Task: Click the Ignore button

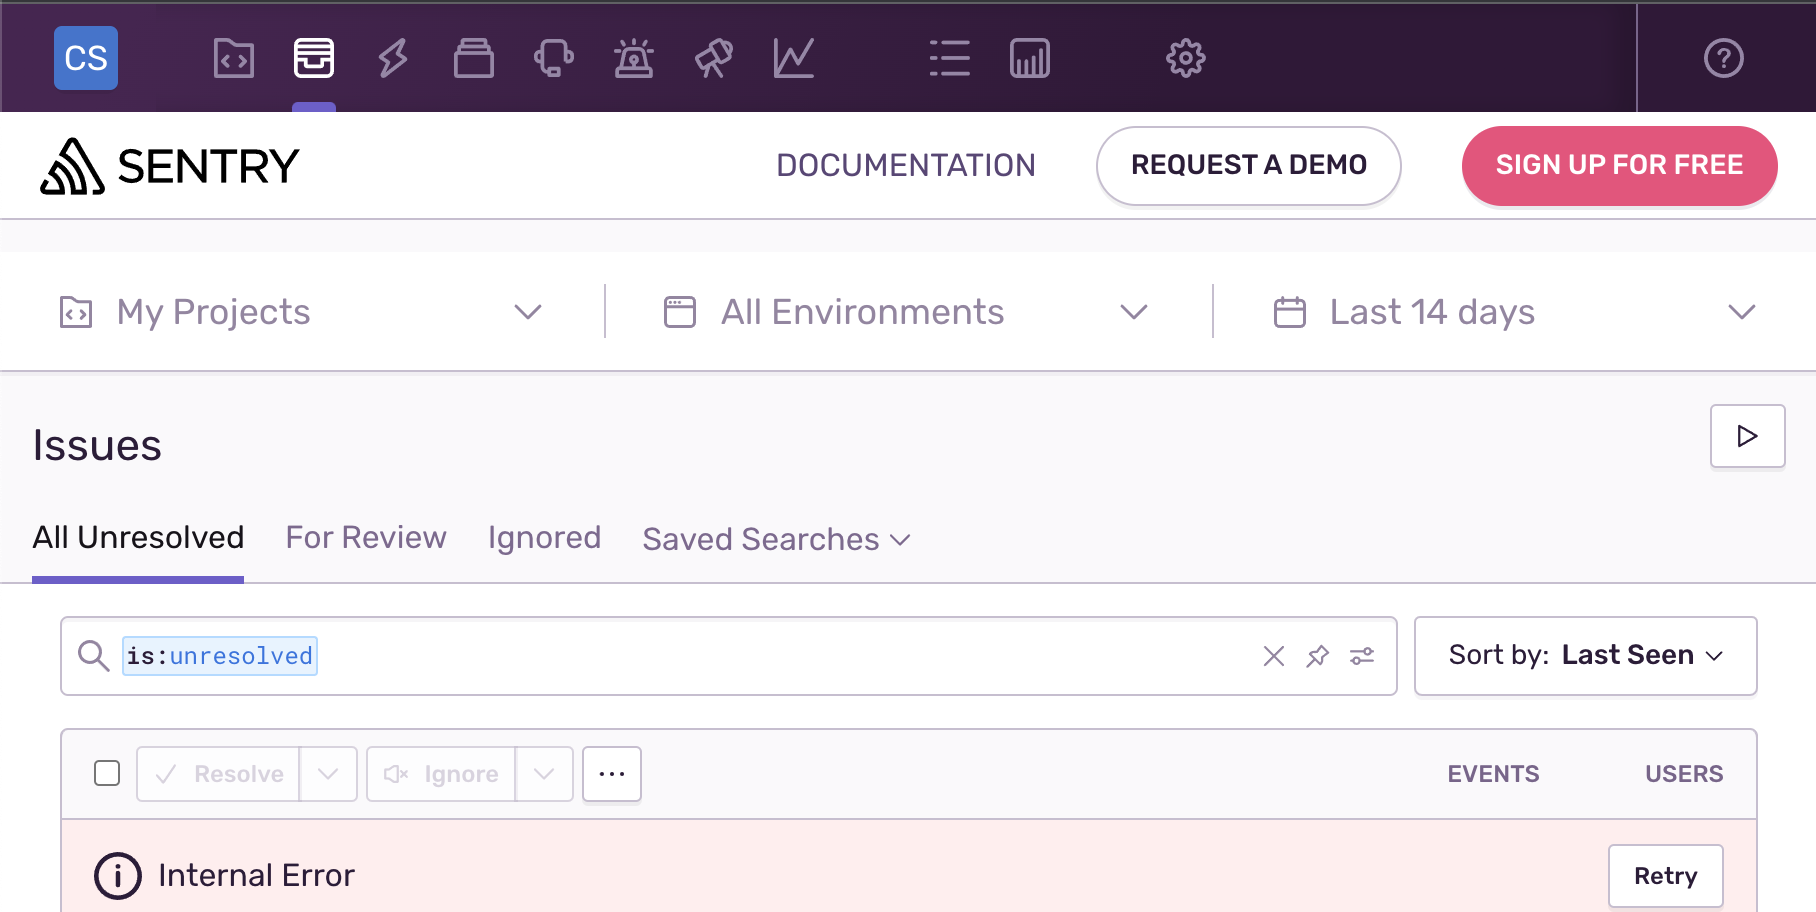Action: 441,774
